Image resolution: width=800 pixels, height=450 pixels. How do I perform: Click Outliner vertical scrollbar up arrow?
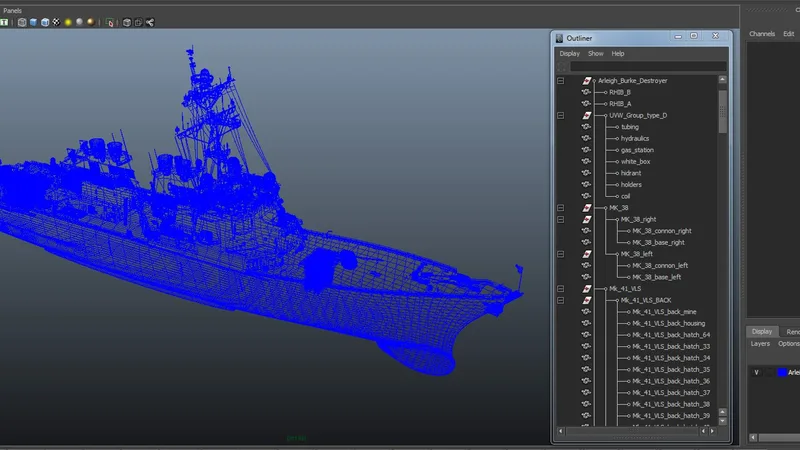(722, 80)
